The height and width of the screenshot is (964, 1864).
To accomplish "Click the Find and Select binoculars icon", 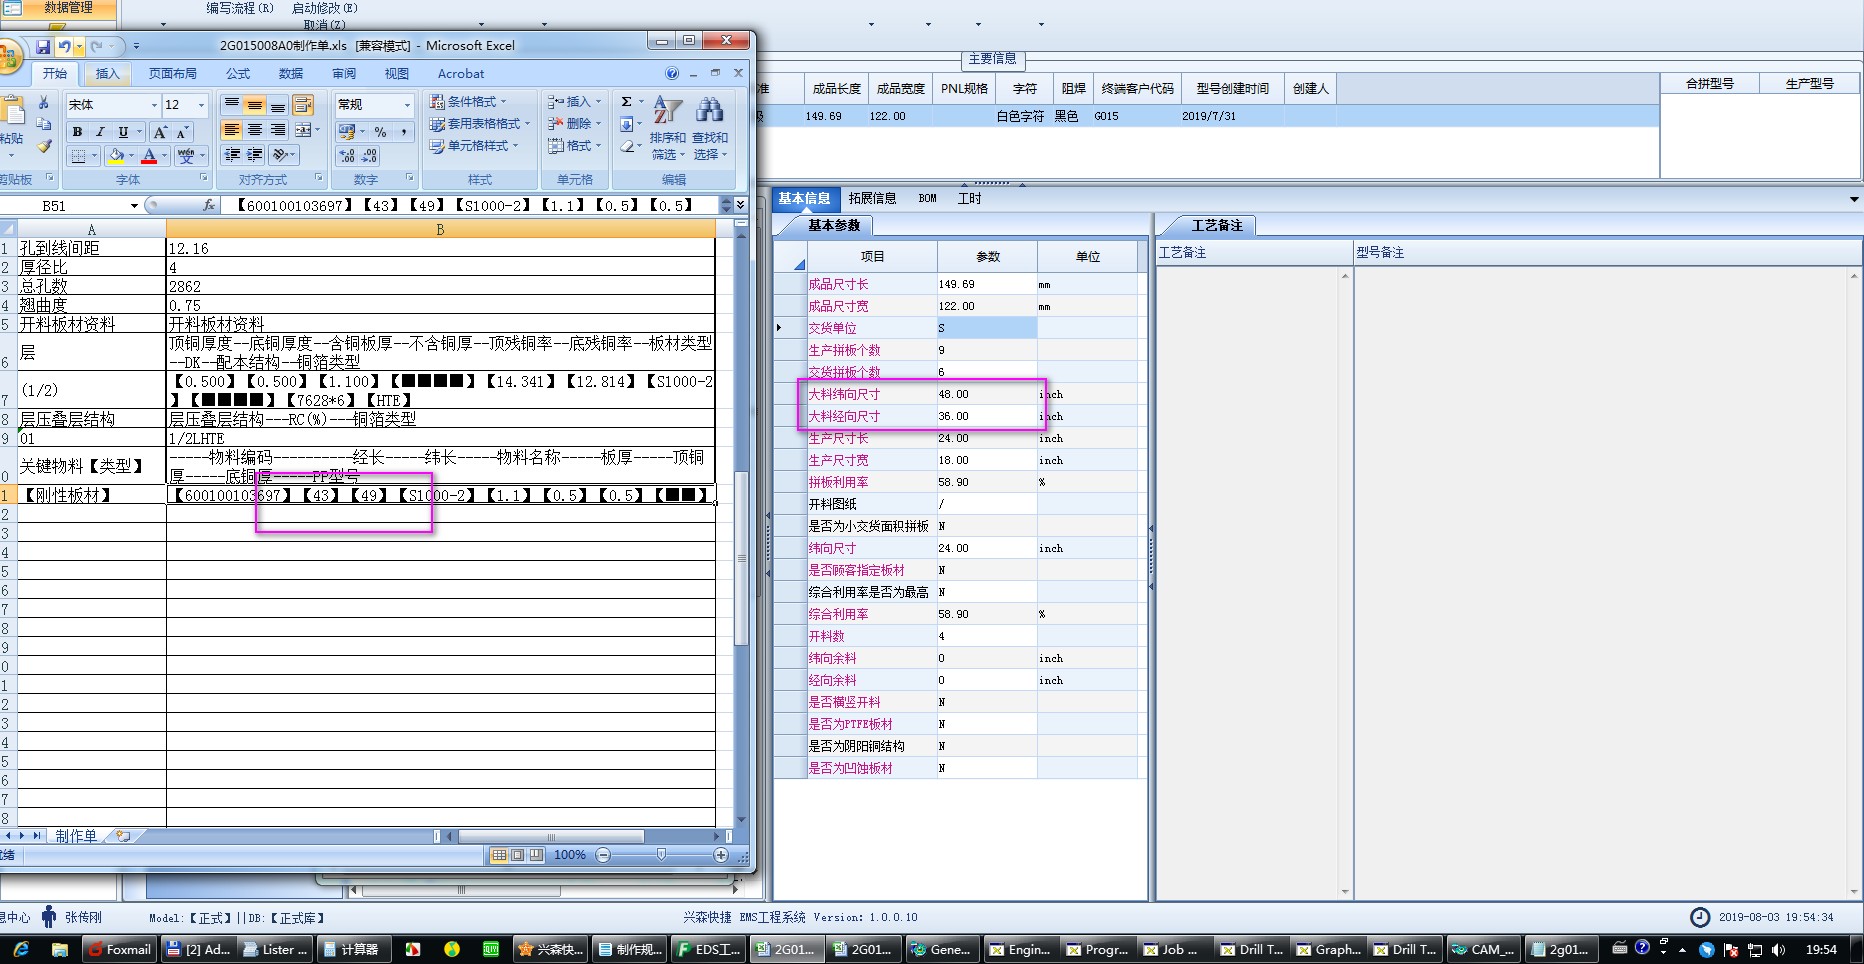I will click(x=709, y=110).
